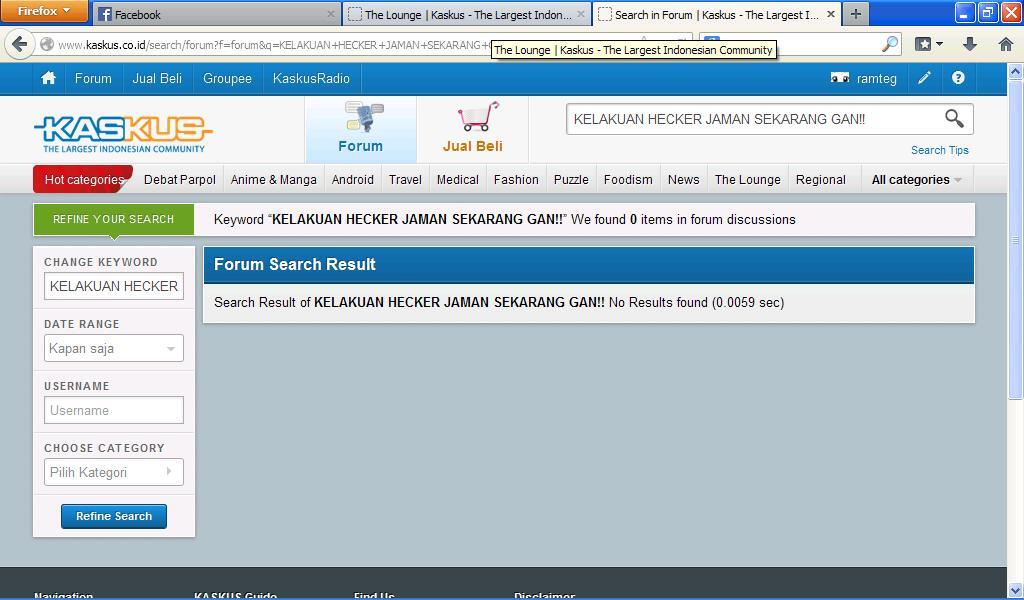Open the help question mark icon

click(x=958, y=78)
